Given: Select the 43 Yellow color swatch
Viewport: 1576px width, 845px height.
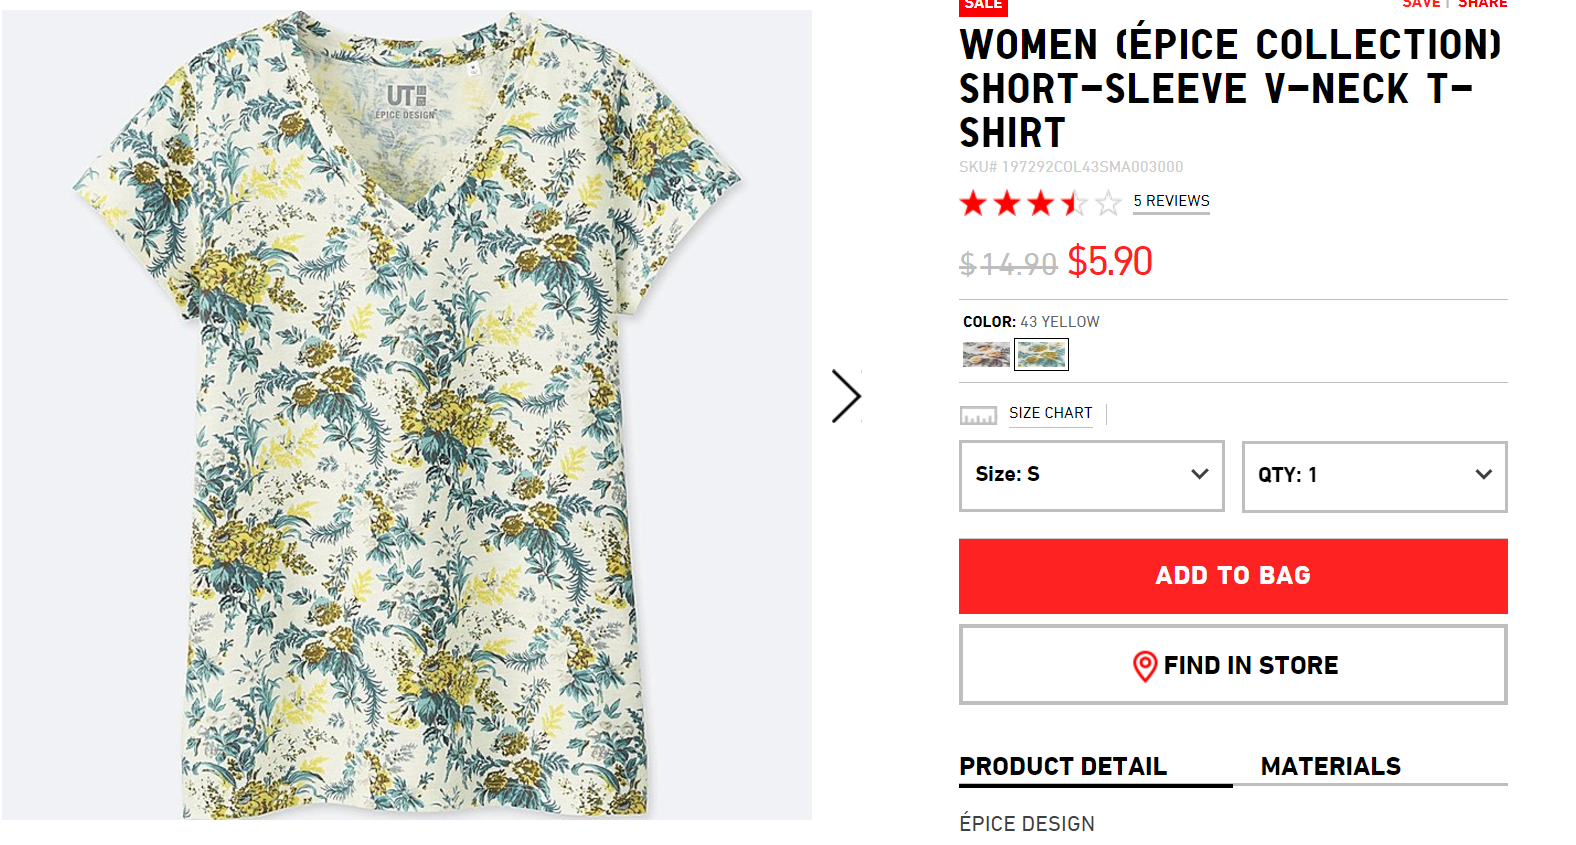Looking at the screenshot, I should click(x=1041, y=354).
